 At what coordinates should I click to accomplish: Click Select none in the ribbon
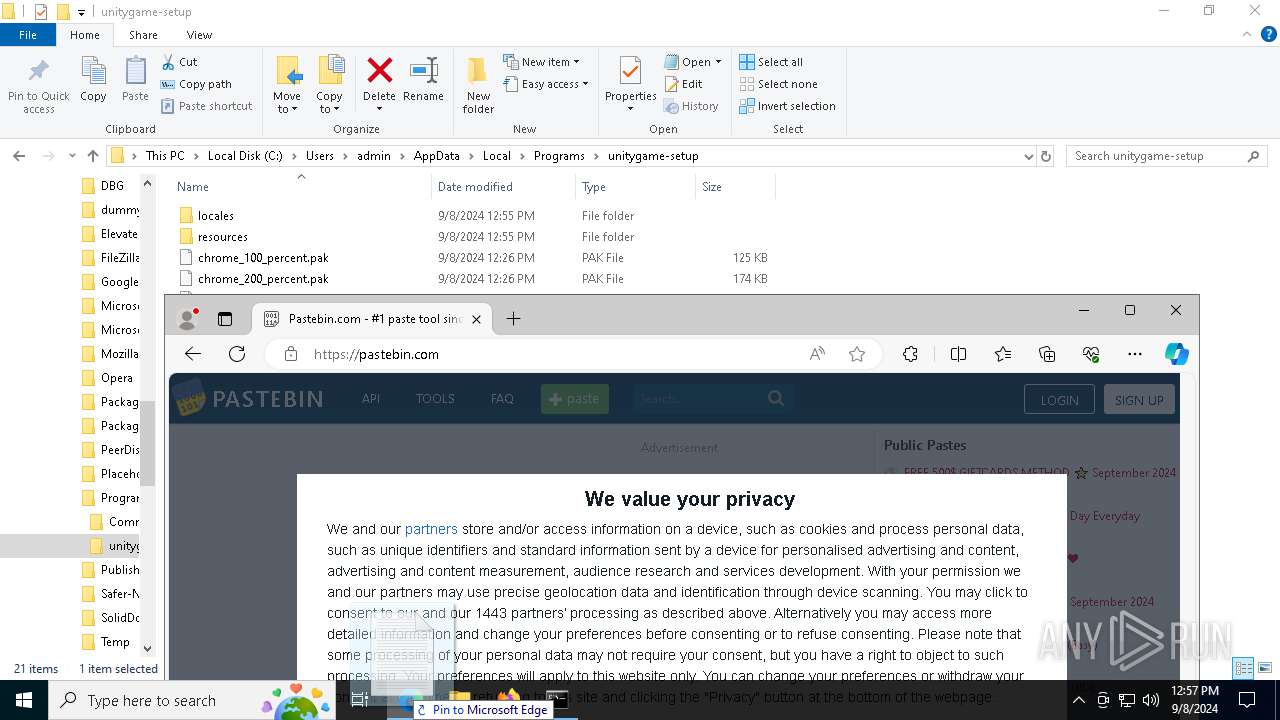778,84
